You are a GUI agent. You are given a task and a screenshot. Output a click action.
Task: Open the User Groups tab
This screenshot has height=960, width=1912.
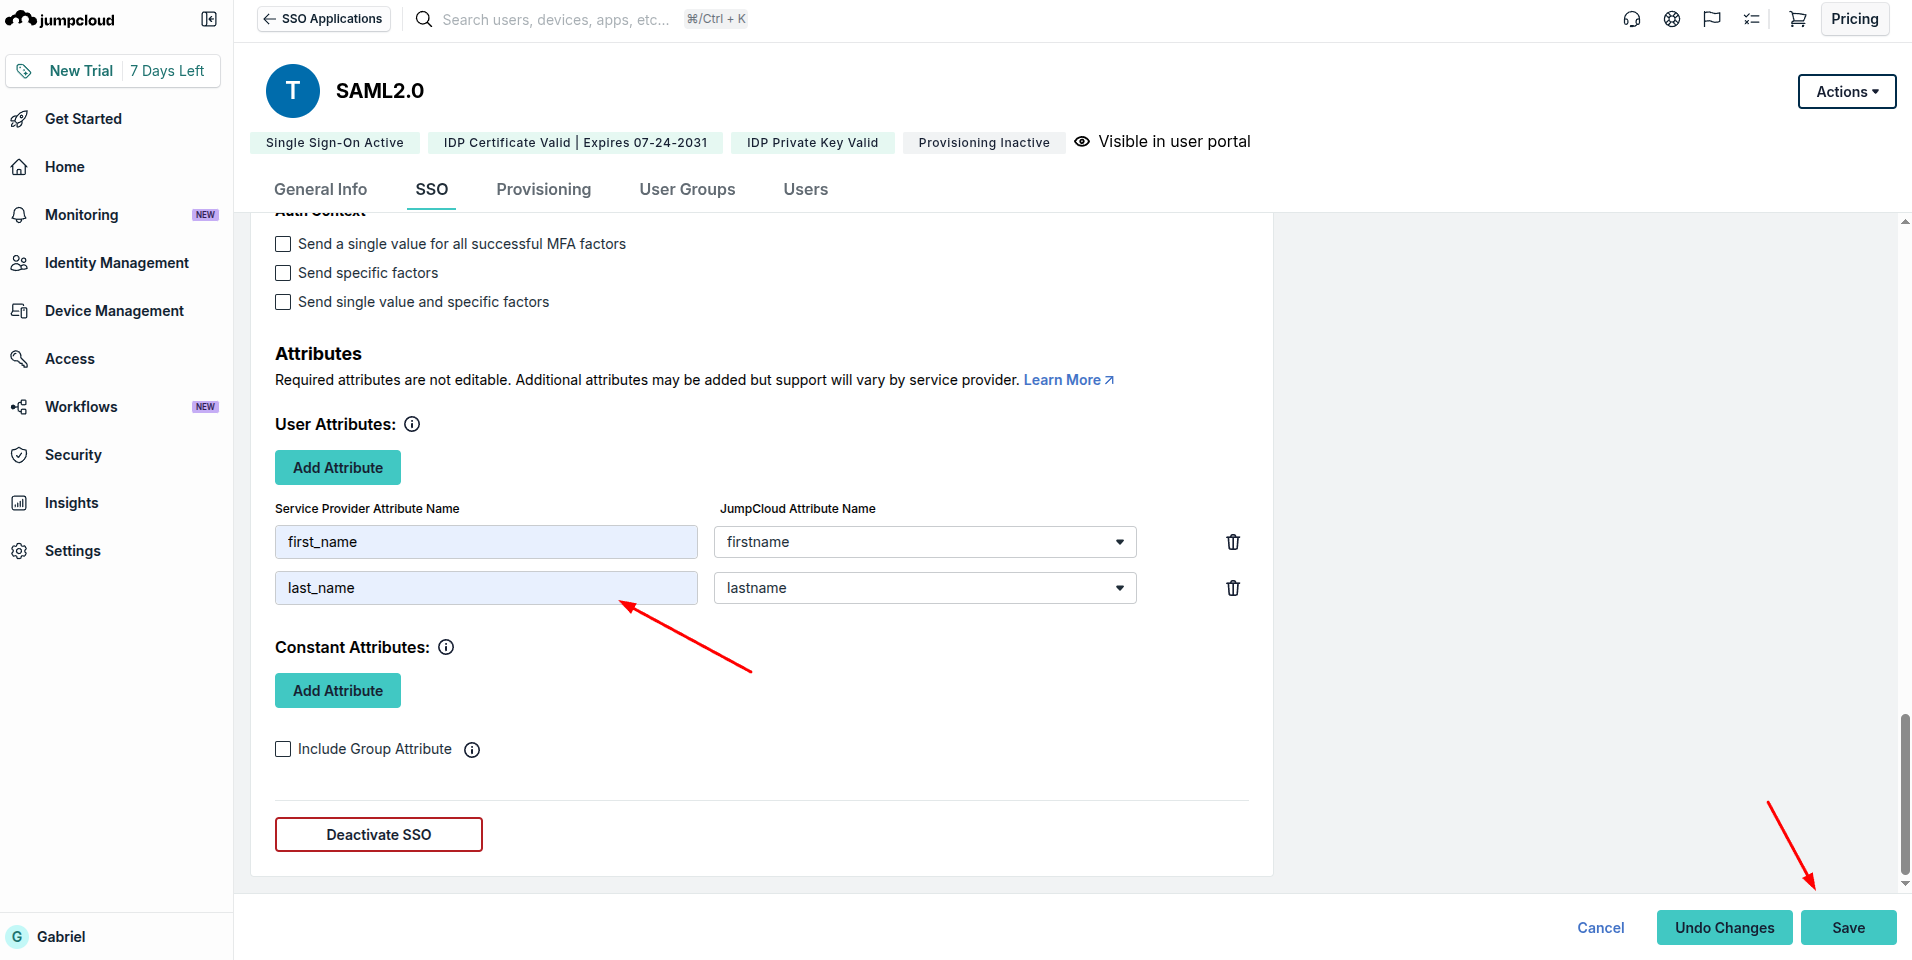687,189
